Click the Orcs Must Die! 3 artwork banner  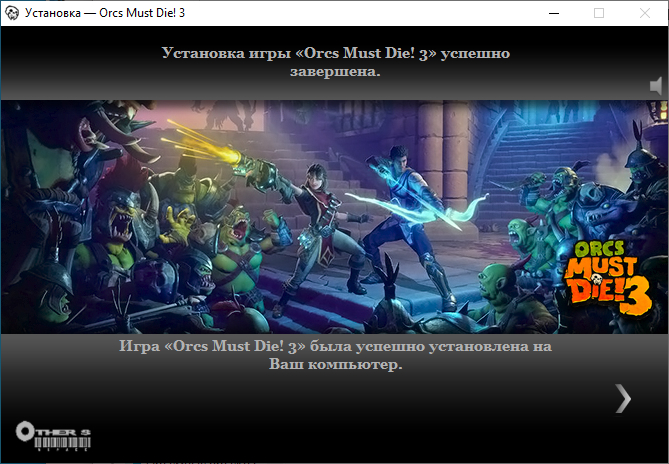pos(334,217)
